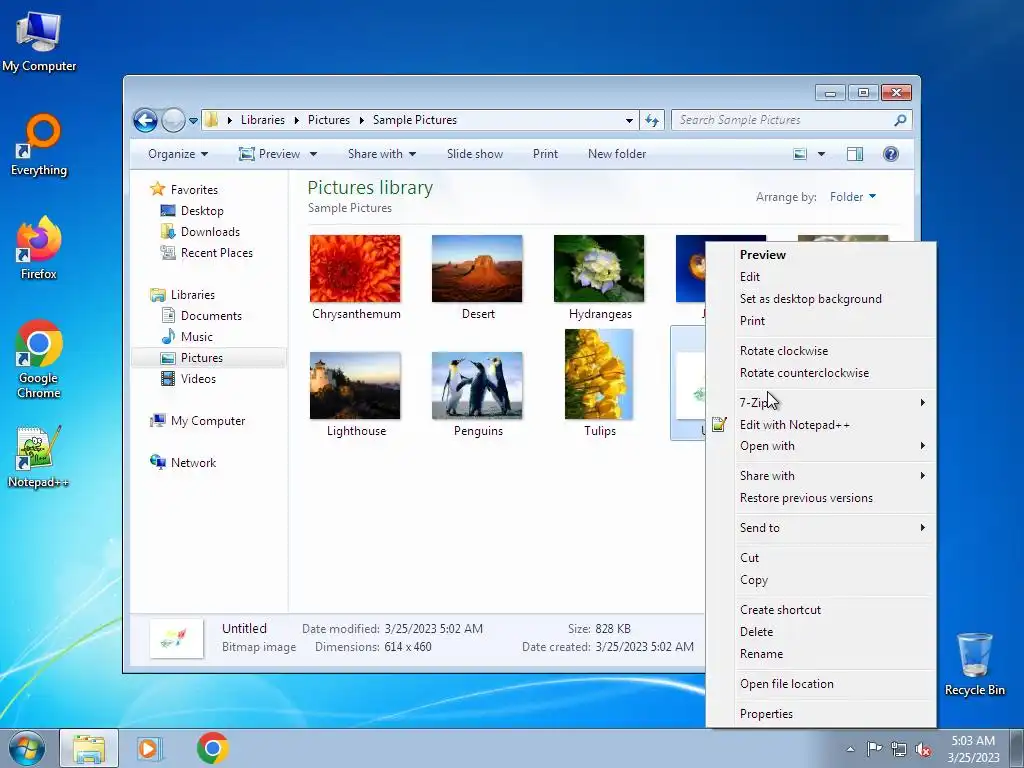The image size is (1024, 768).
Task: Select Documents library in sidebar
Action: click(x=202, y=315)
